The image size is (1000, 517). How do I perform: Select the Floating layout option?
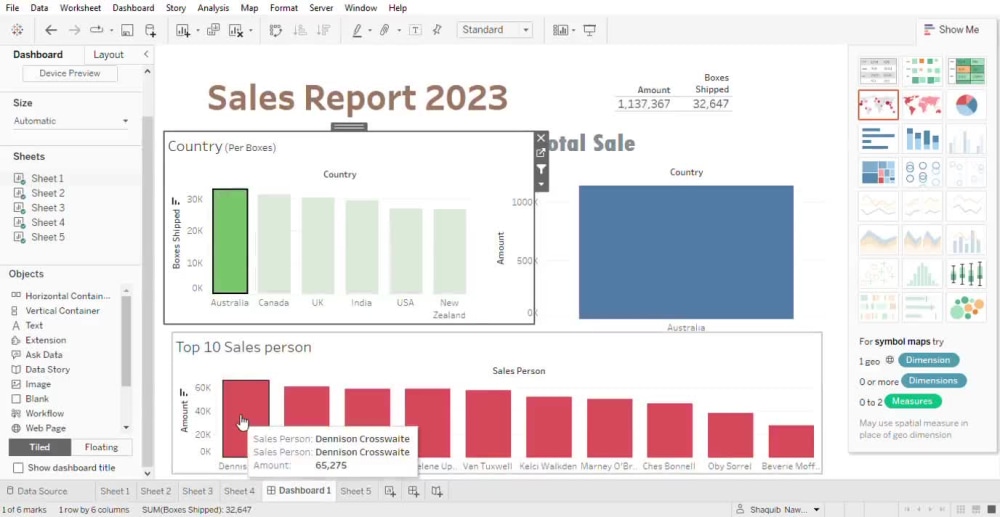point(101,447)
